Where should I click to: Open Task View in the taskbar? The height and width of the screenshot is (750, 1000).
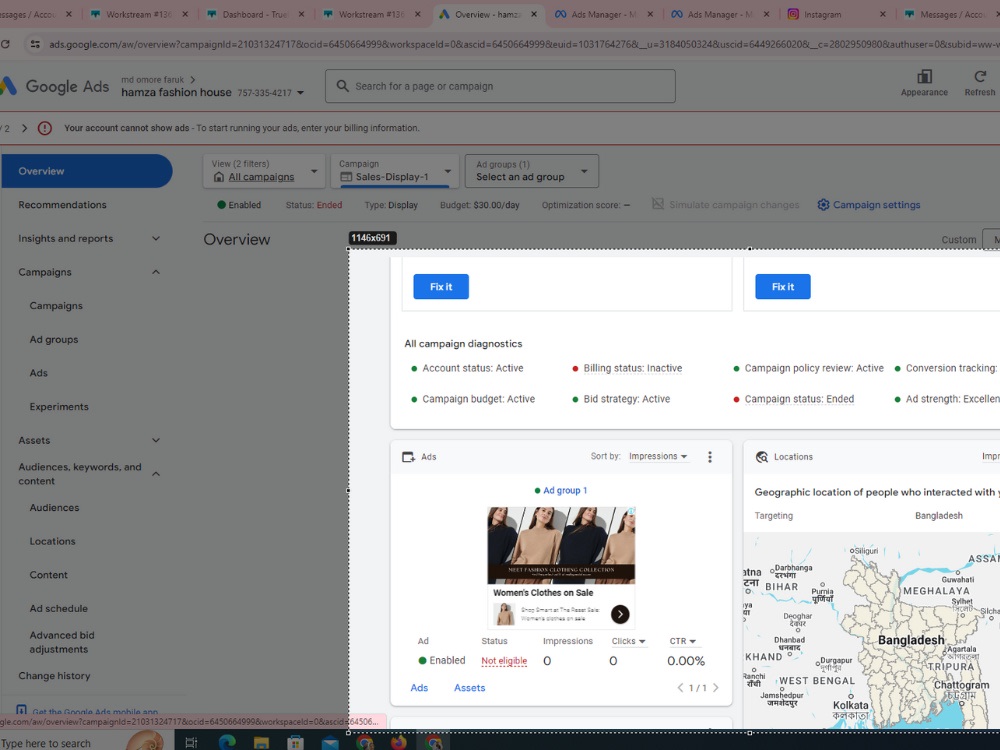(191, 742)
